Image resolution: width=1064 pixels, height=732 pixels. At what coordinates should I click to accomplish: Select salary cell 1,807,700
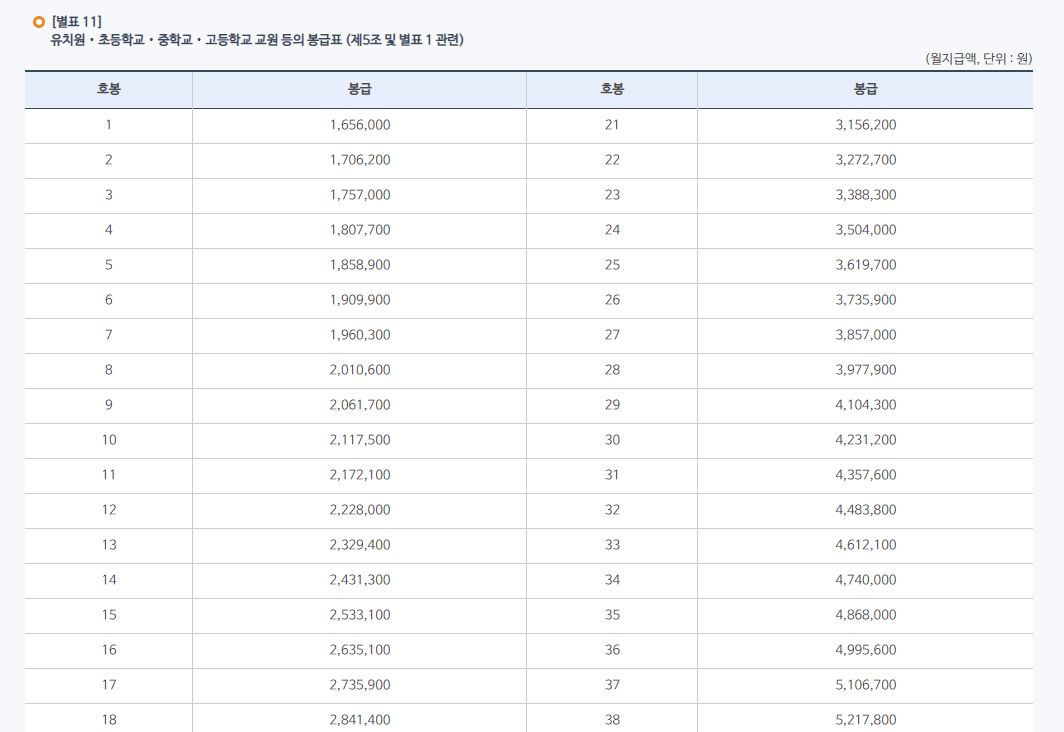[x=360, y=230]
